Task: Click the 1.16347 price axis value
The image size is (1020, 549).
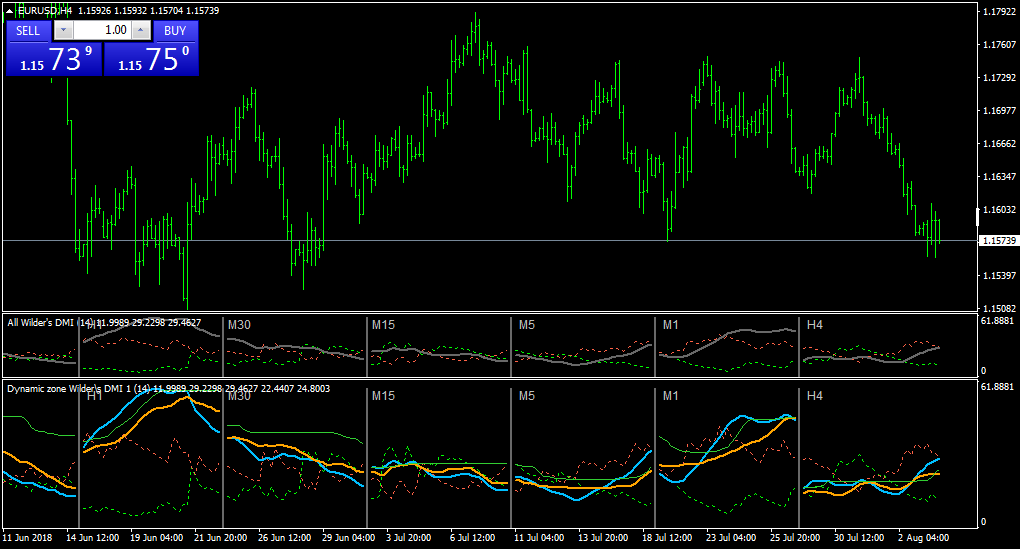Action: [x=999, y=177]
